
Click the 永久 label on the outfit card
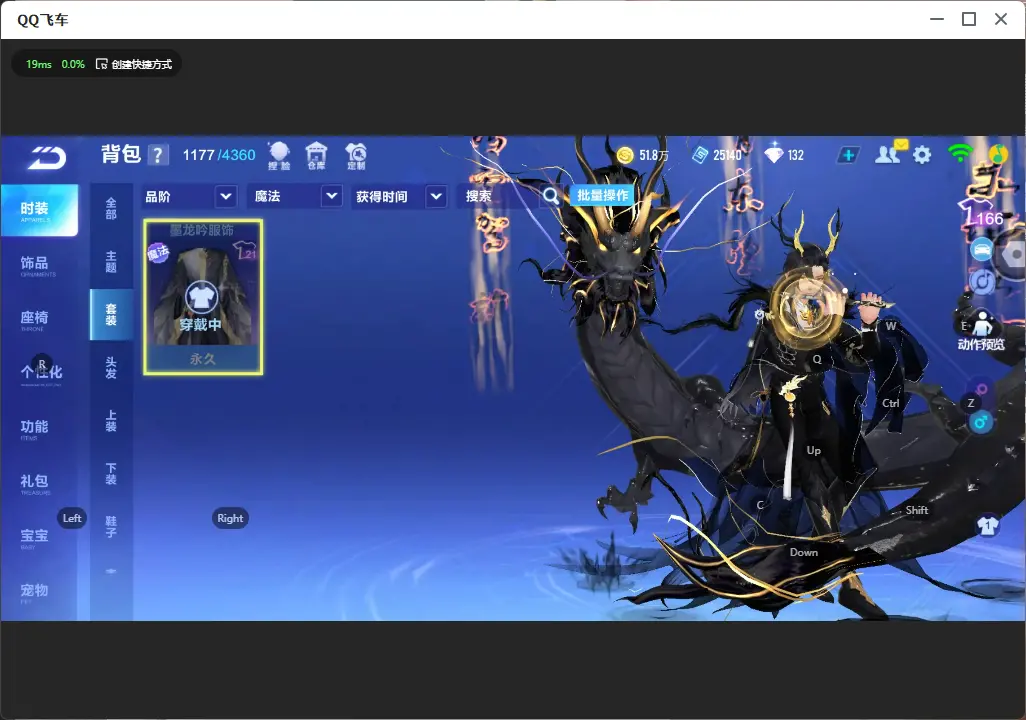coord(202,359)
